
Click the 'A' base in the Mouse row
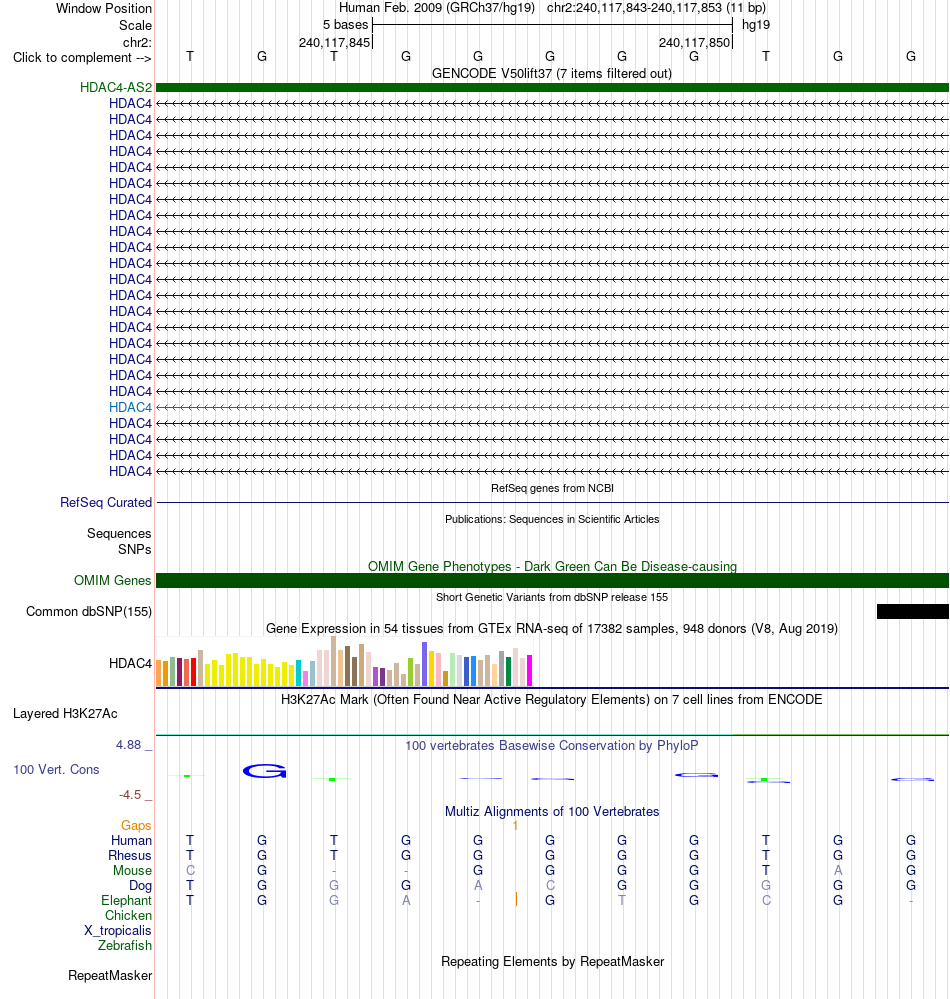(x=838, y=870)
